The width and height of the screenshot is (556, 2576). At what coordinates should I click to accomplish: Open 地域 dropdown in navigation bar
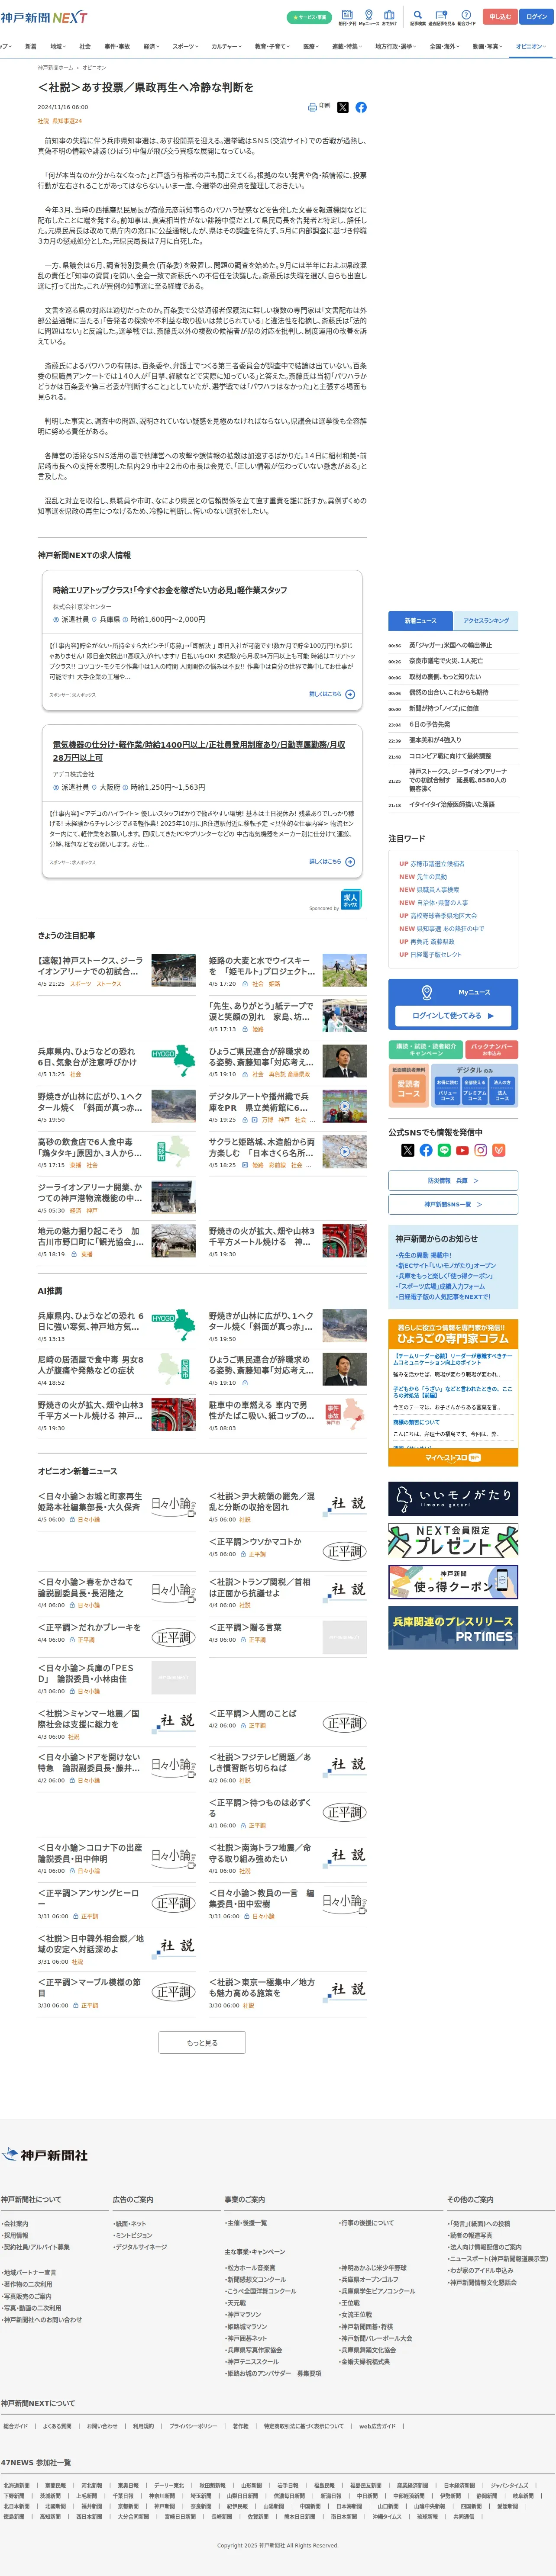point(57,46)
